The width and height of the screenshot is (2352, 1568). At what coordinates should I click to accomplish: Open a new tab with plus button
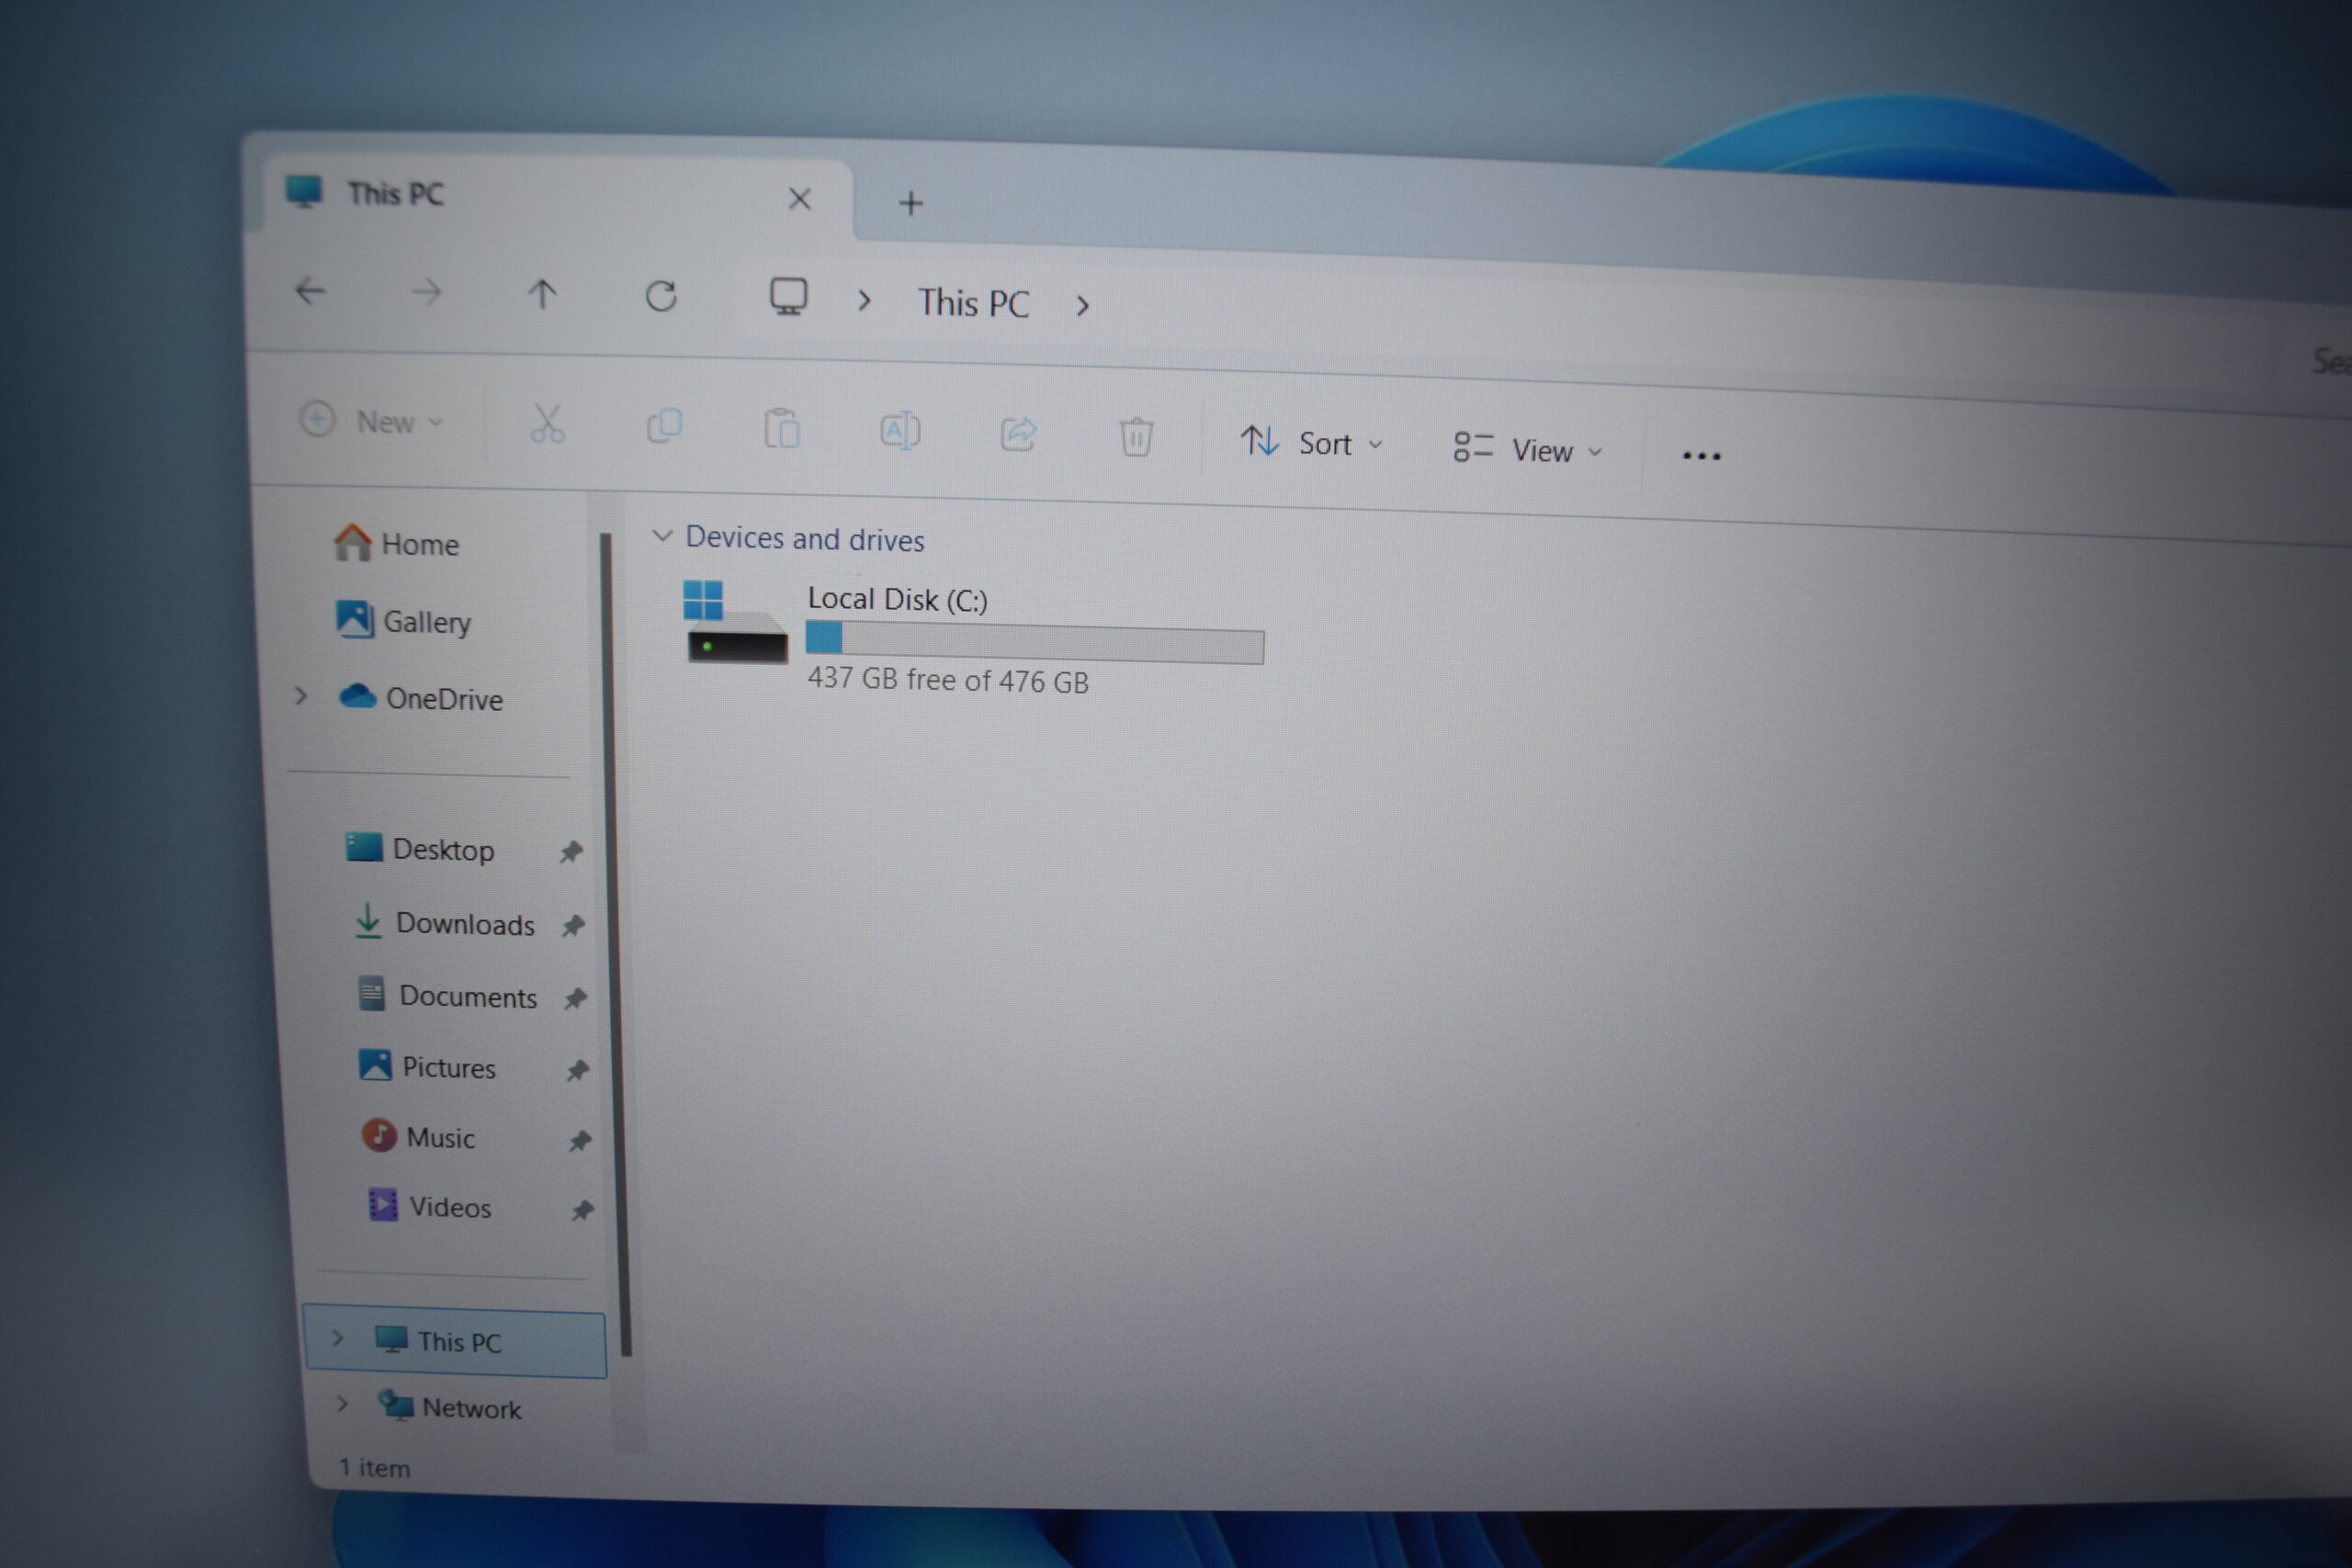tap(910, 203)
